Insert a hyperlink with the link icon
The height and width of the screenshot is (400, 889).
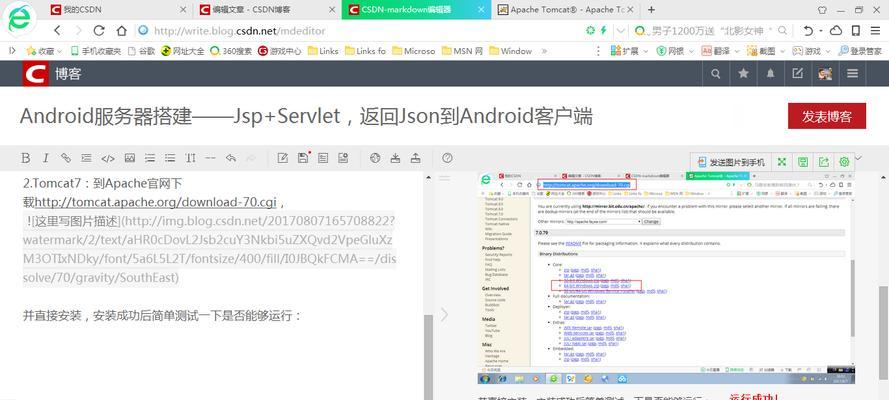point(66,158)
